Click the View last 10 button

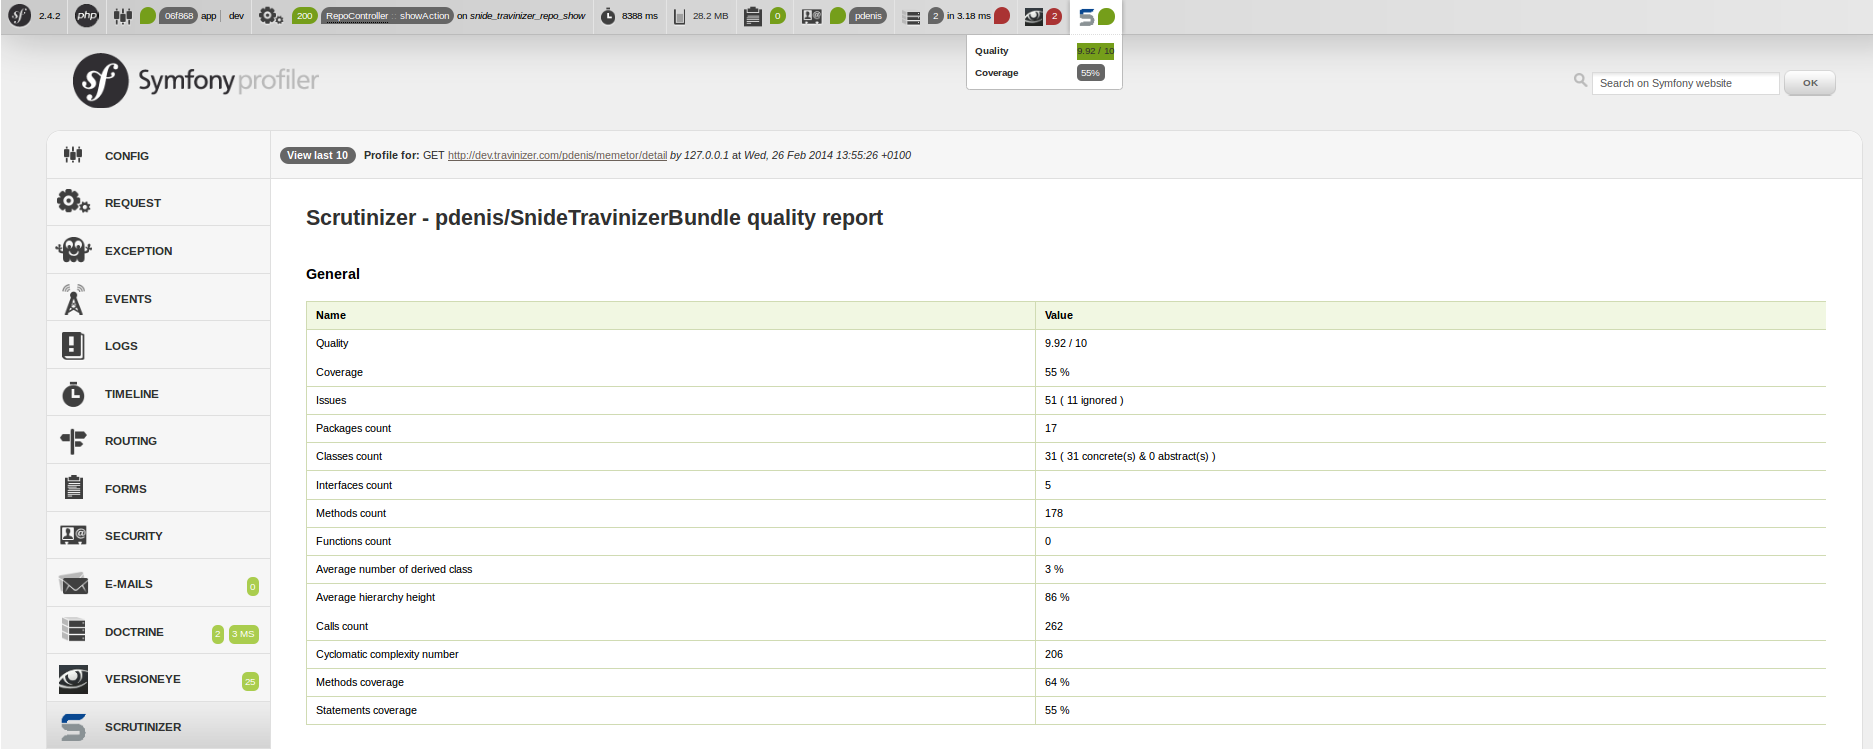pyautogui.click(x=318, y=155)
